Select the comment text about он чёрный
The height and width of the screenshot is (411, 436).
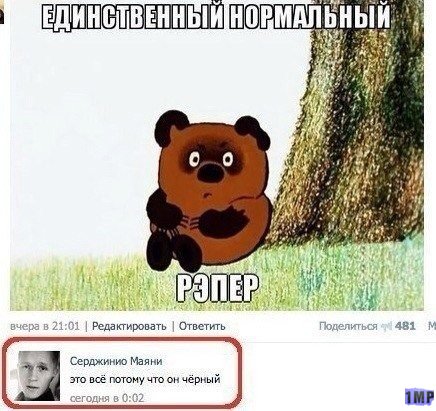coord(145,379)
